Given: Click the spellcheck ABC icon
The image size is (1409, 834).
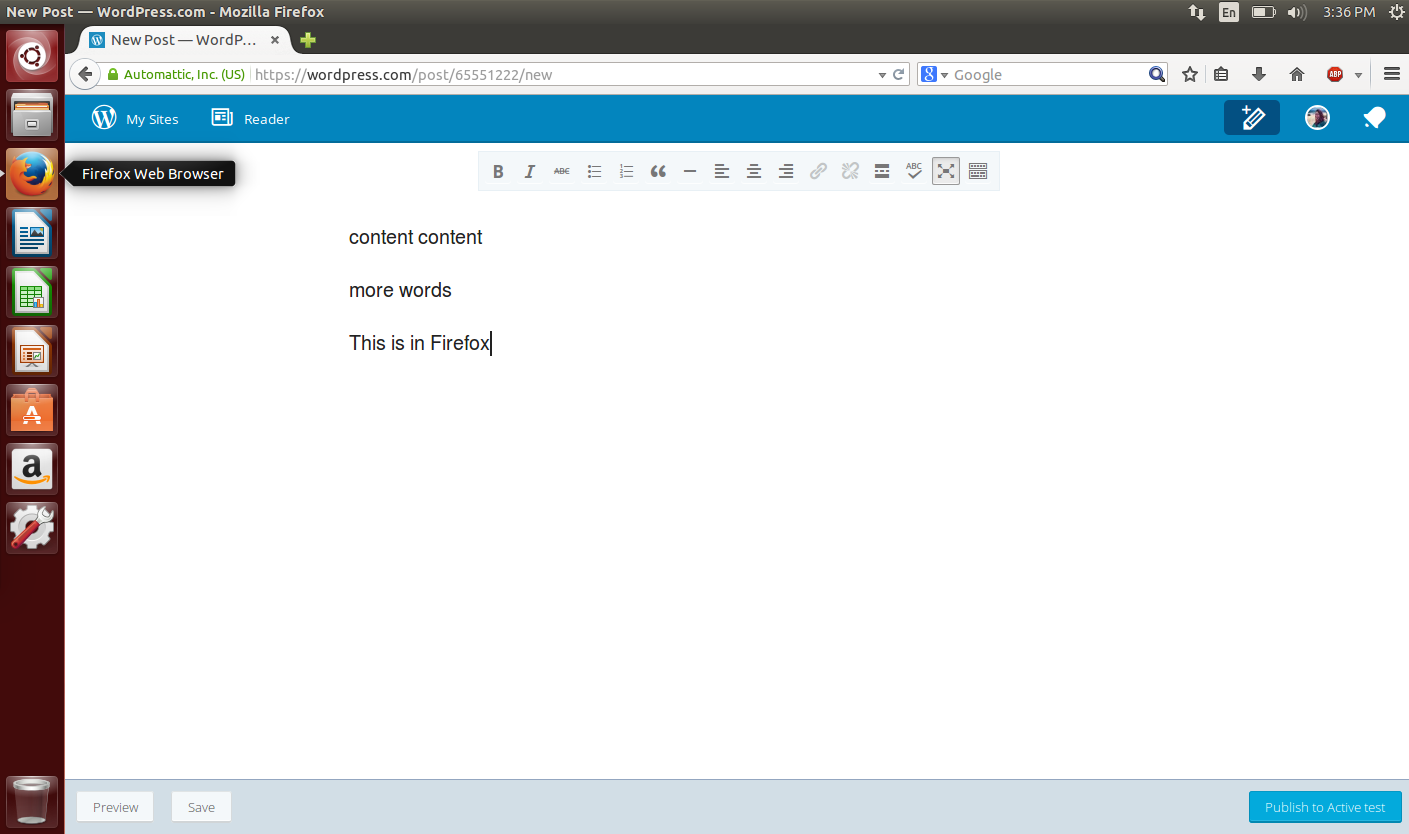Looking at the screenshot, I should tap(914, 172).
